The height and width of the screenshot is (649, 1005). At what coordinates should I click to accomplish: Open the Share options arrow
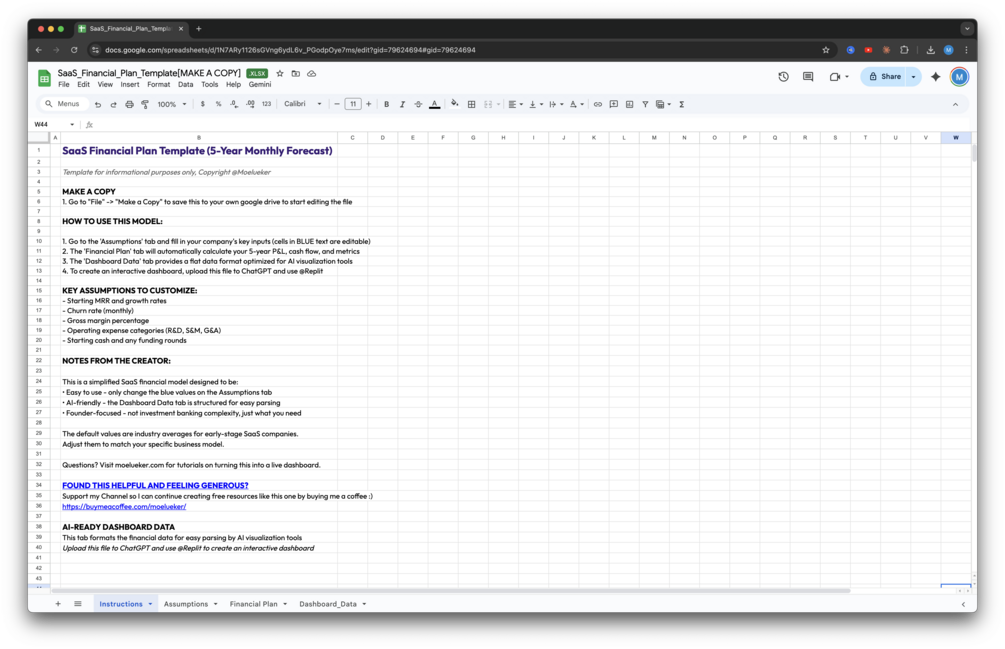click(913, 77)
